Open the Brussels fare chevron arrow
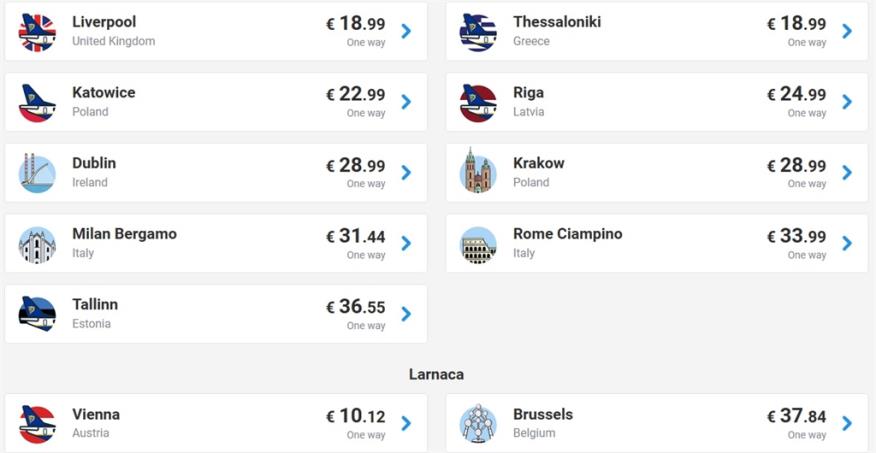 click(847, 423)
